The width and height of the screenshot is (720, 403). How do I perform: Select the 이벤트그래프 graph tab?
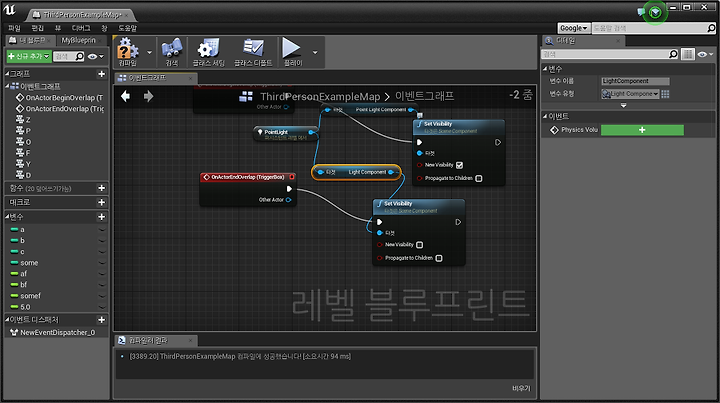(155, 78)
